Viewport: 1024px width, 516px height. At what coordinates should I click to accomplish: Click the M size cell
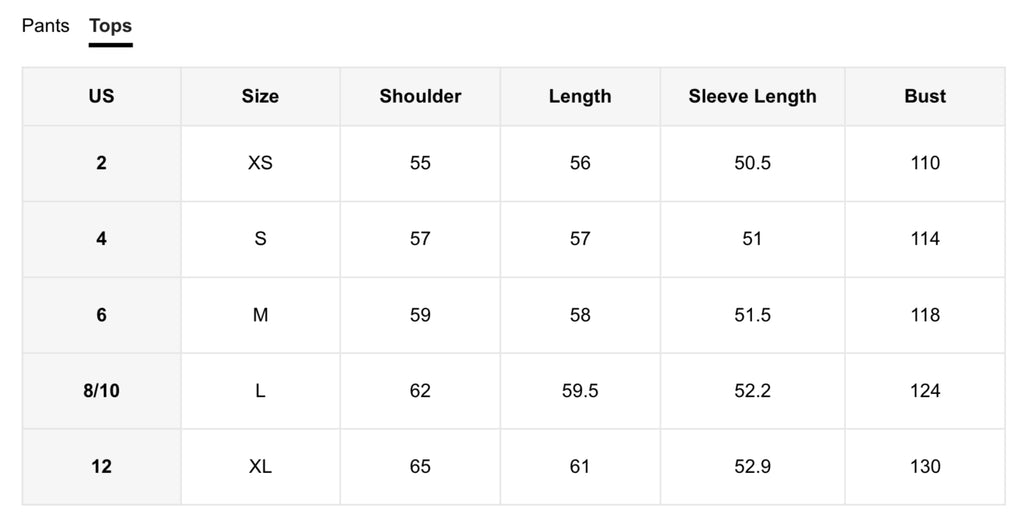tap(260, 315)
